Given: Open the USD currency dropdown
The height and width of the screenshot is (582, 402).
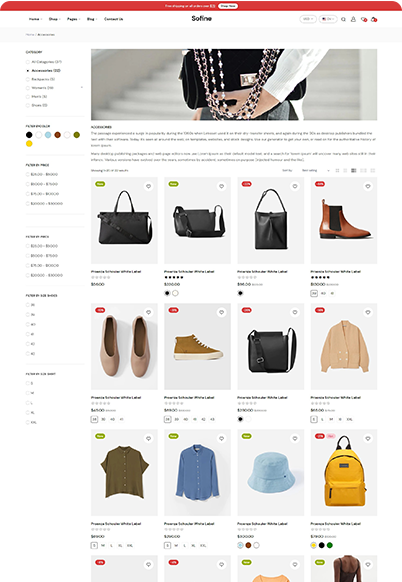Looking at the screenshot, I should (308, 19).
